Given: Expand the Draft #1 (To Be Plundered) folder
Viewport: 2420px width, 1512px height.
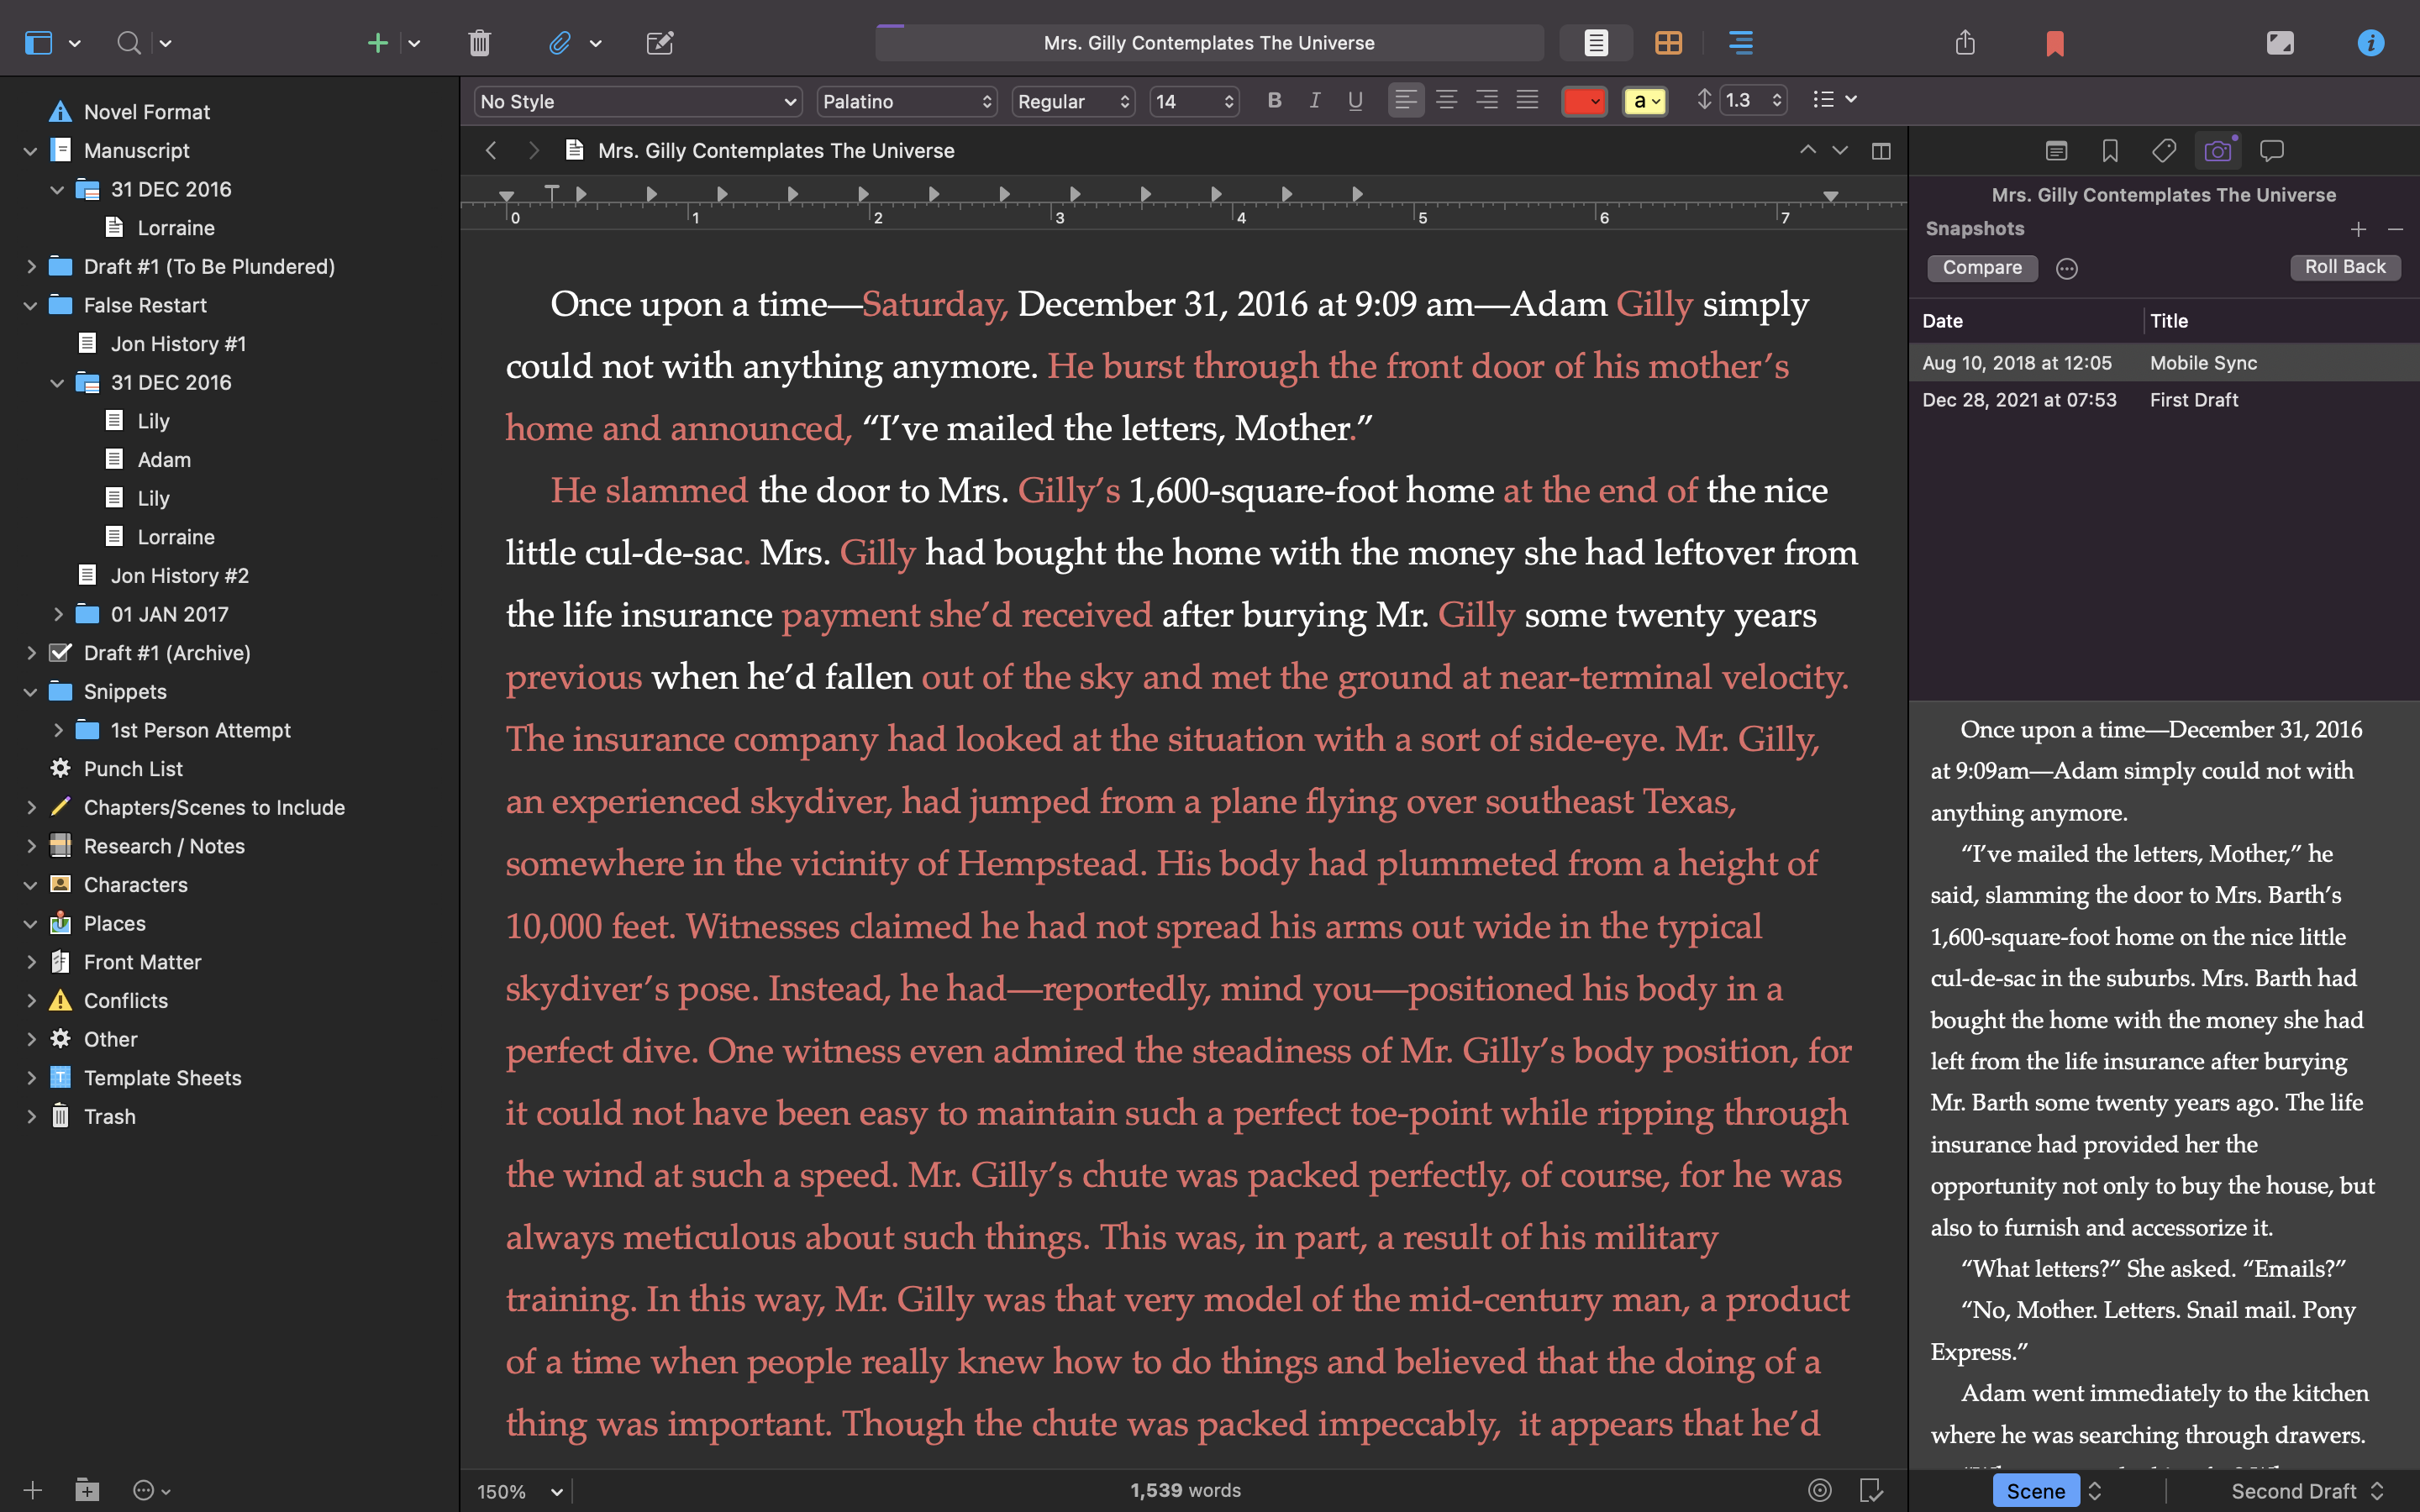Looking at the screenshot, I should [31, 266].
